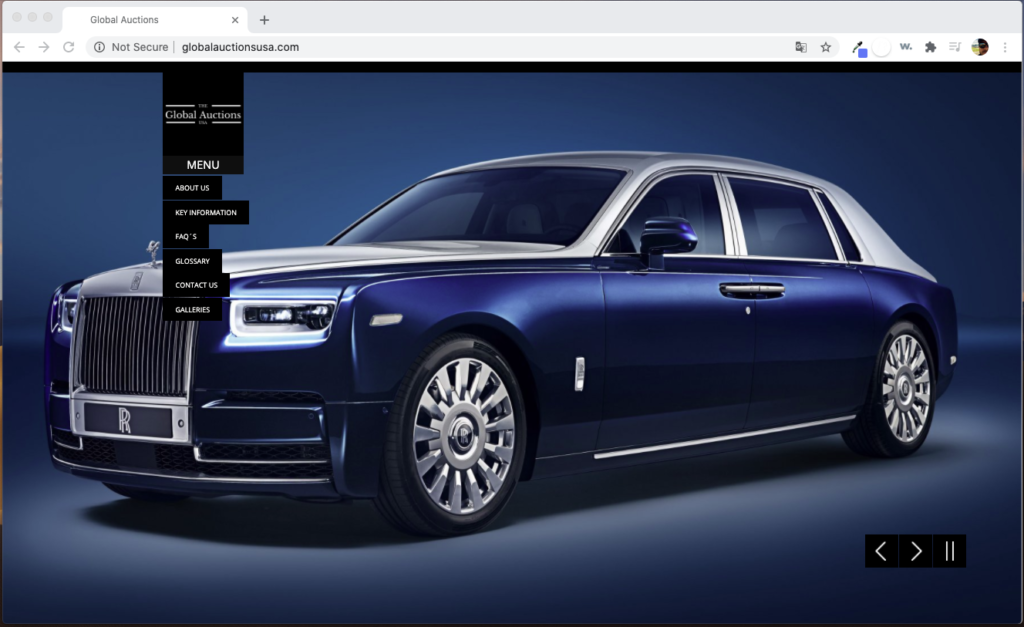Open the Glossary link
Image resolution: width=1024 pixels, height=627 pixels.
[x=192, y=261]
